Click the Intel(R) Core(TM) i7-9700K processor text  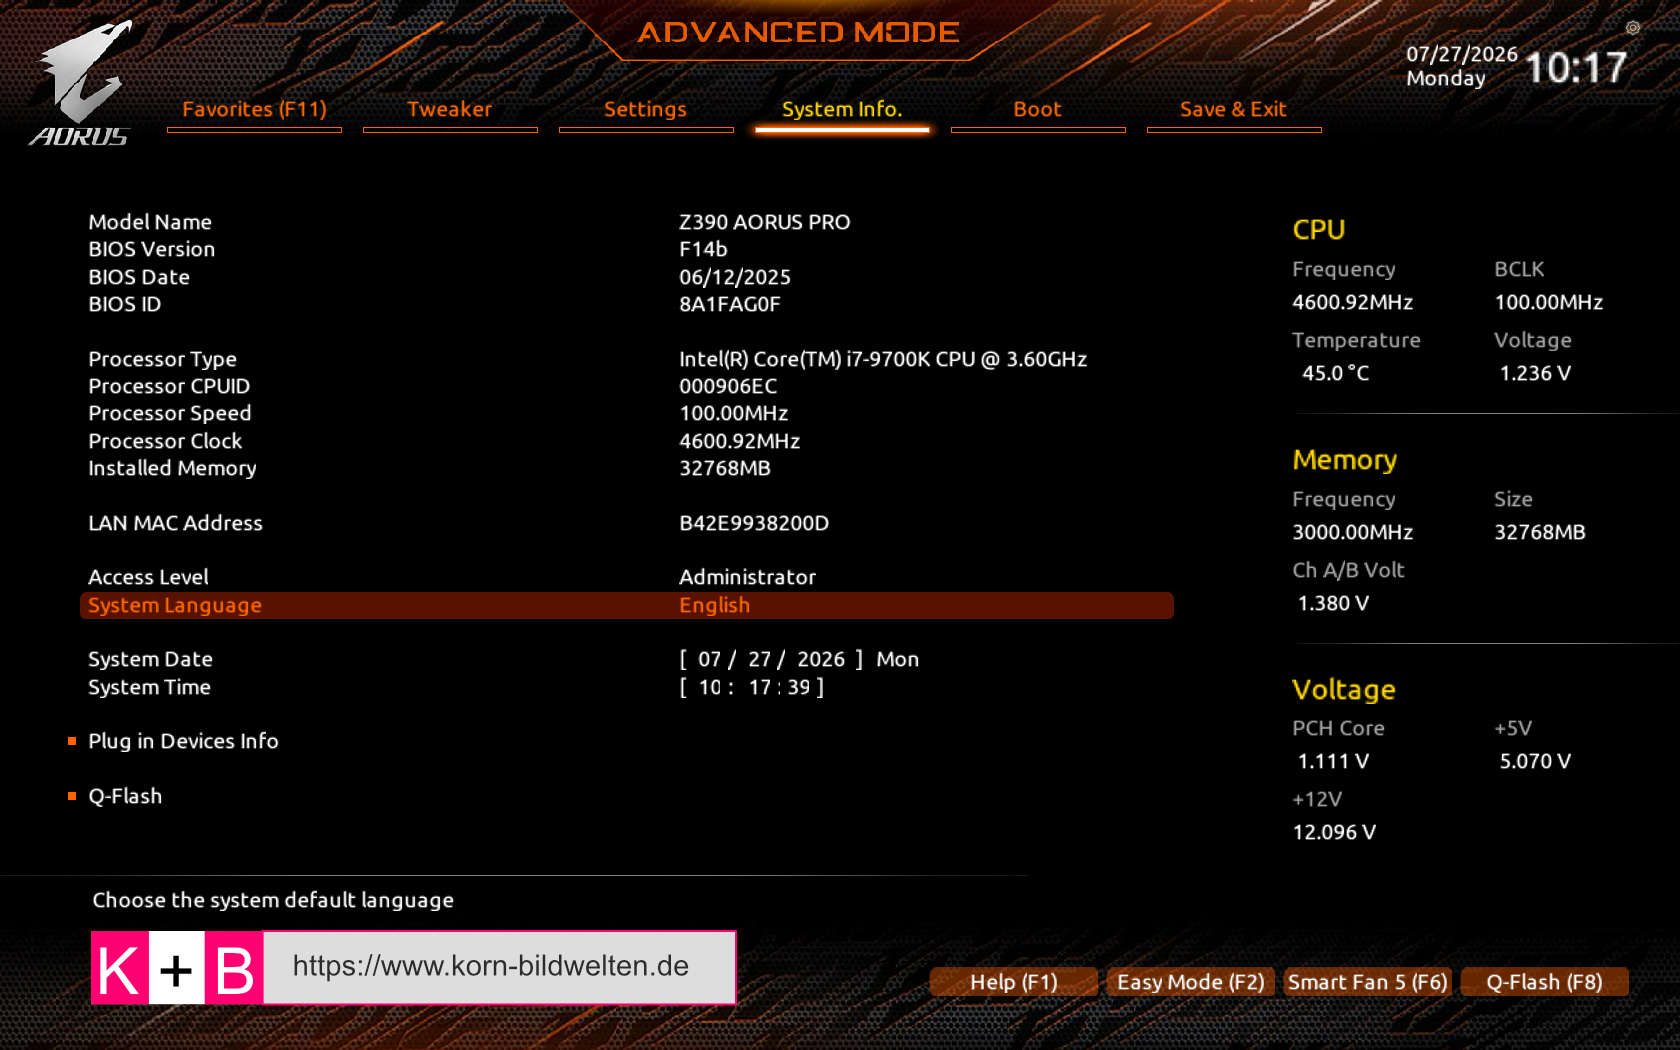pos(883,359)
